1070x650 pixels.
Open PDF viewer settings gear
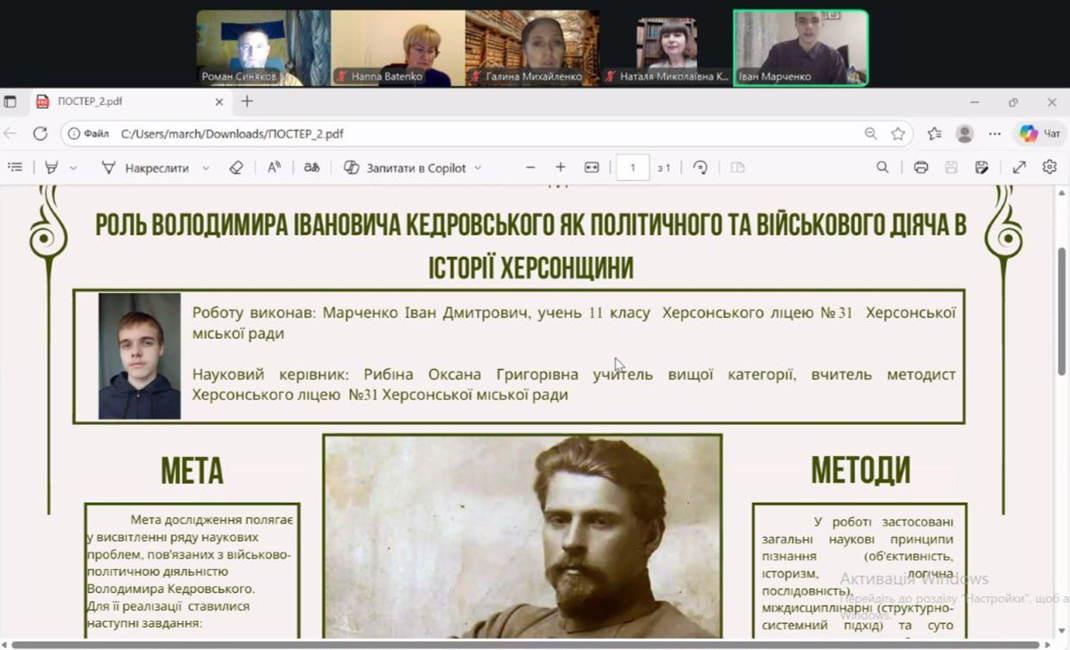[x=1049, y=168]
